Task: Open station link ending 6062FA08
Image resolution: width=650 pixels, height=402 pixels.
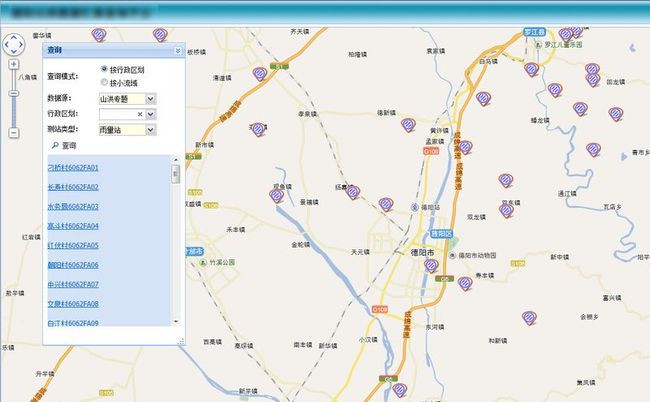Action: [73, 304]
